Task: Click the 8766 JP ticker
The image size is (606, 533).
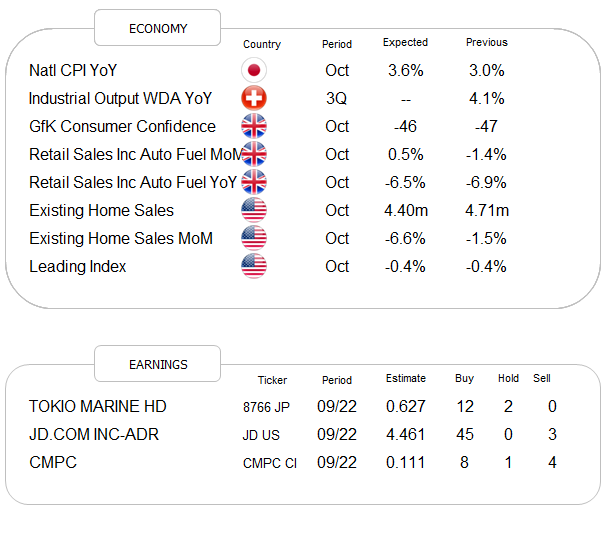Action: pyautogui.click(x=266, y=407)
